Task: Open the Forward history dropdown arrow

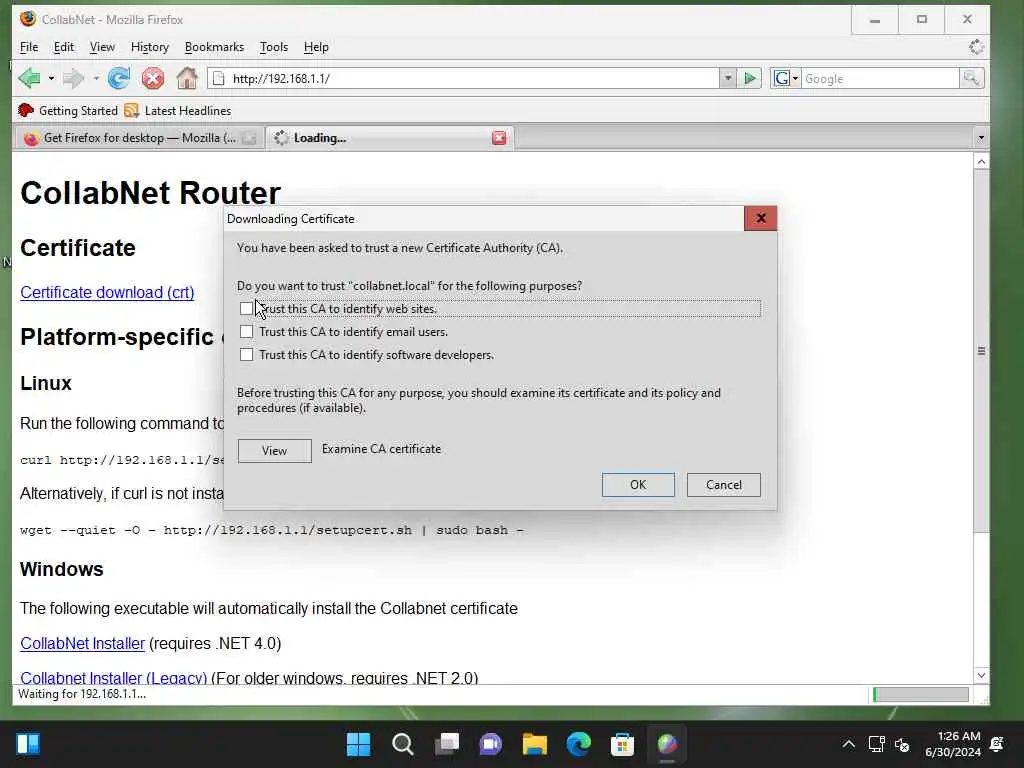Action: click(96, 78)
